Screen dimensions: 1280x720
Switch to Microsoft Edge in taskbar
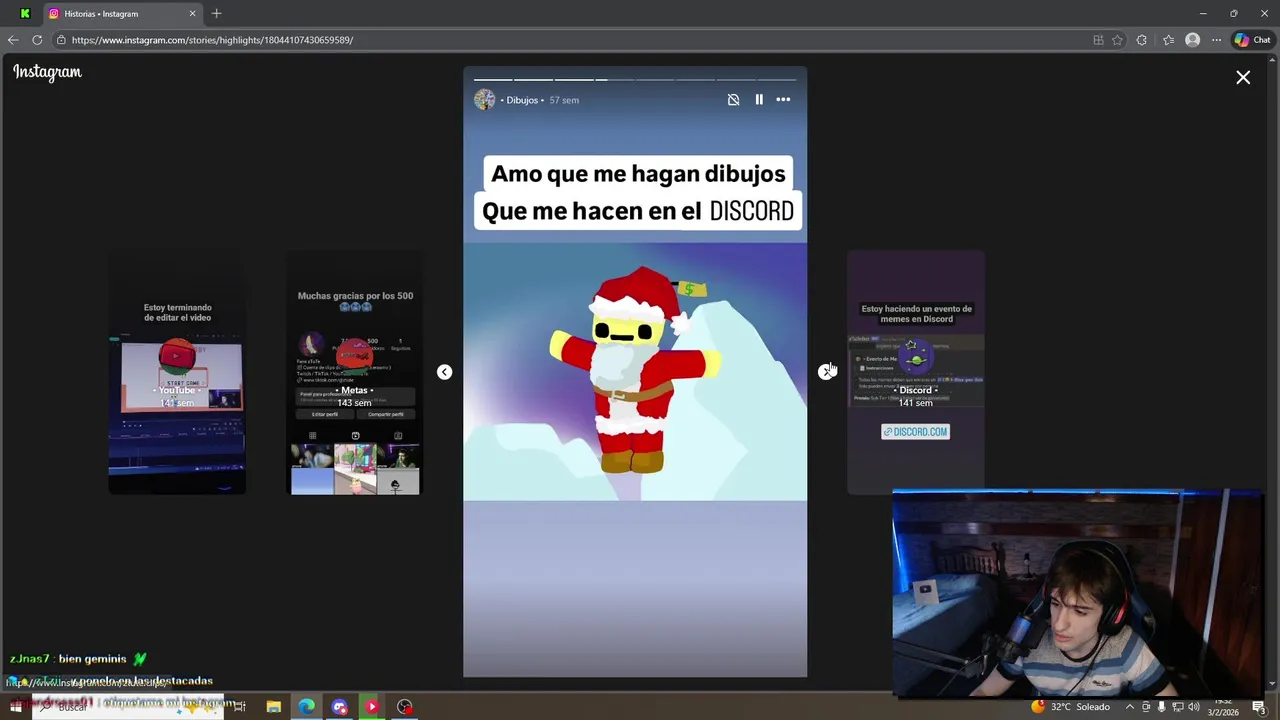306,706
